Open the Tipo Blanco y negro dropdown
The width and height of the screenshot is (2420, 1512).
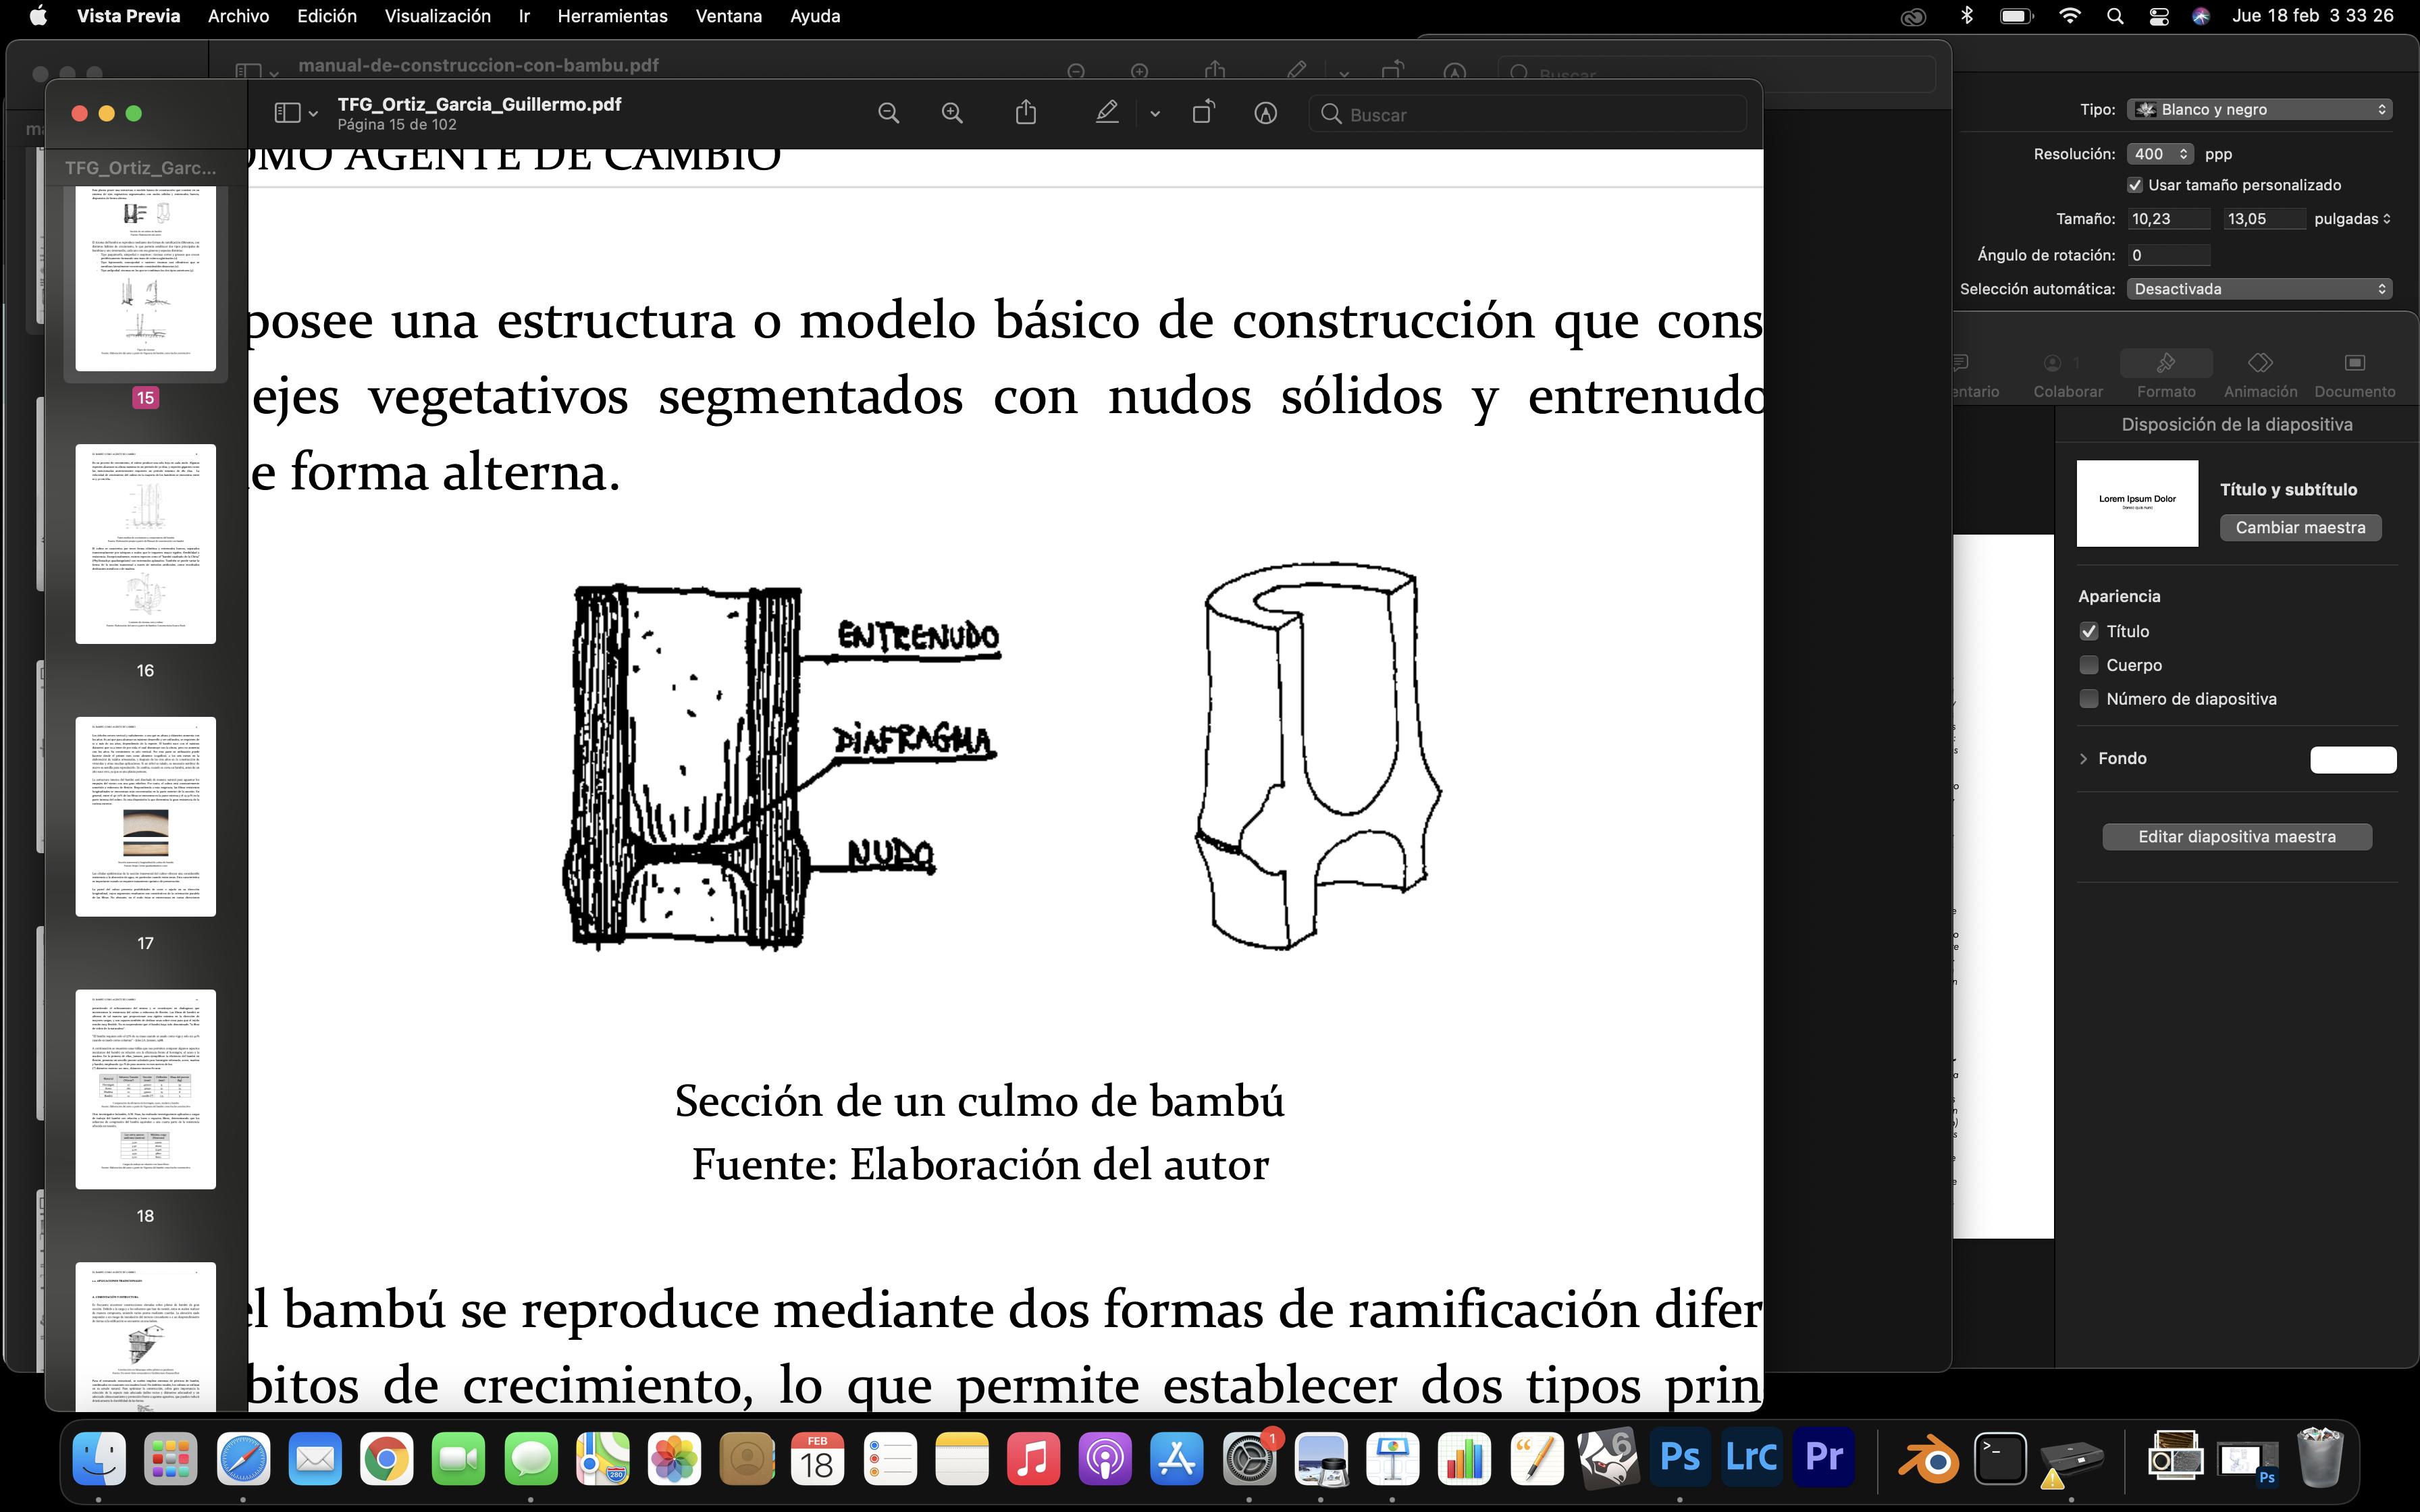click(2260, 109)
